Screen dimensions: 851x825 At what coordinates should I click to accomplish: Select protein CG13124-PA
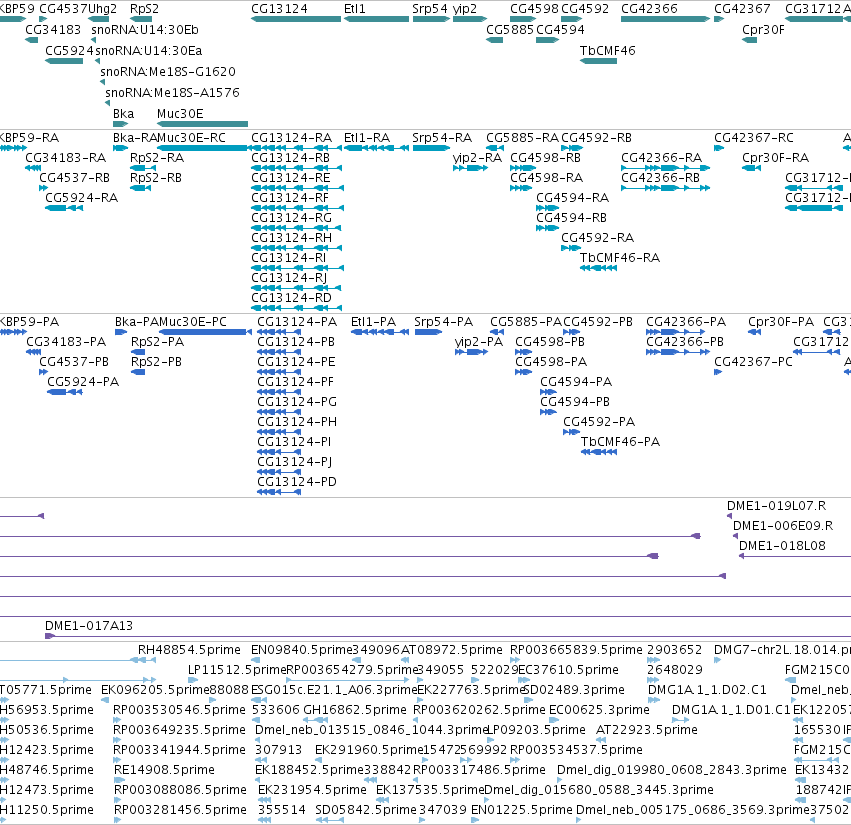click(279, 332)
